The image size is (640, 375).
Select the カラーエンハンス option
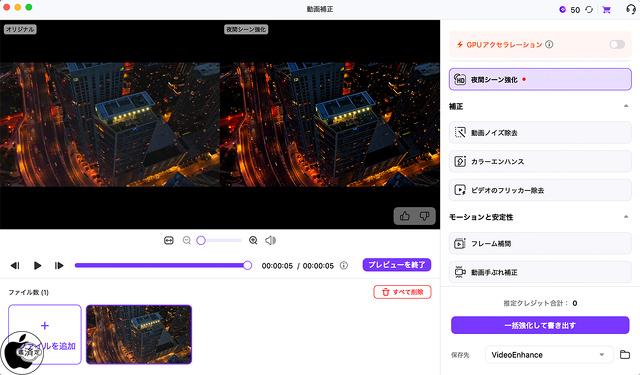(x=540, y=161)
